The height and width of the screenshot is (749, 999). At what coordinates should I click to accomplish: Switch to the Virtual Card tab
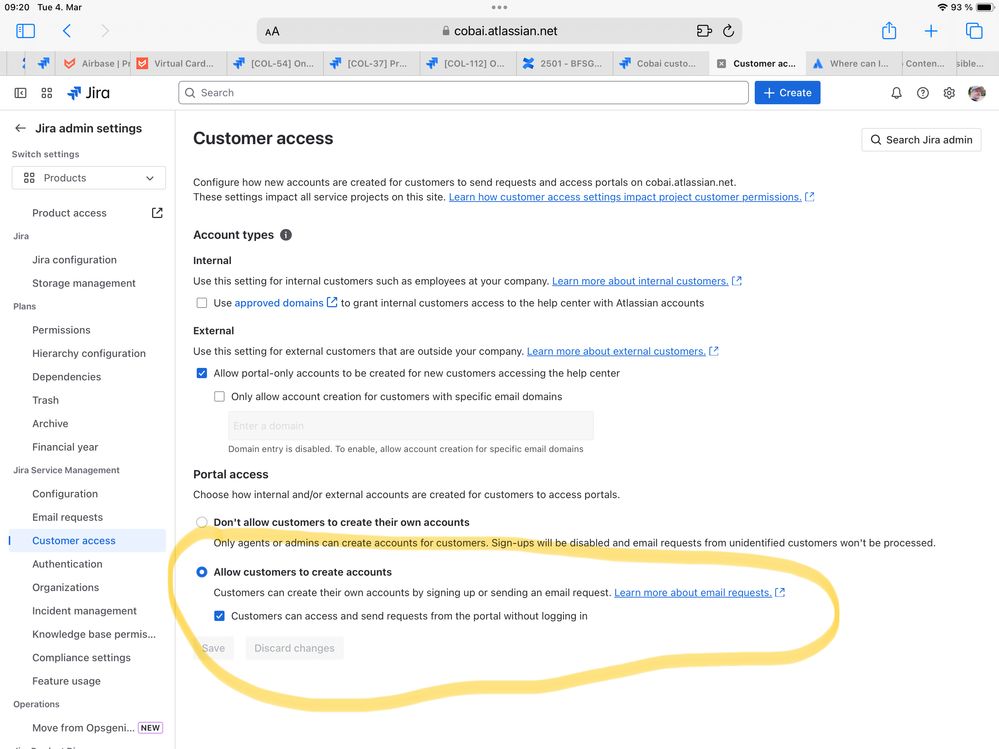click(178, 64)
